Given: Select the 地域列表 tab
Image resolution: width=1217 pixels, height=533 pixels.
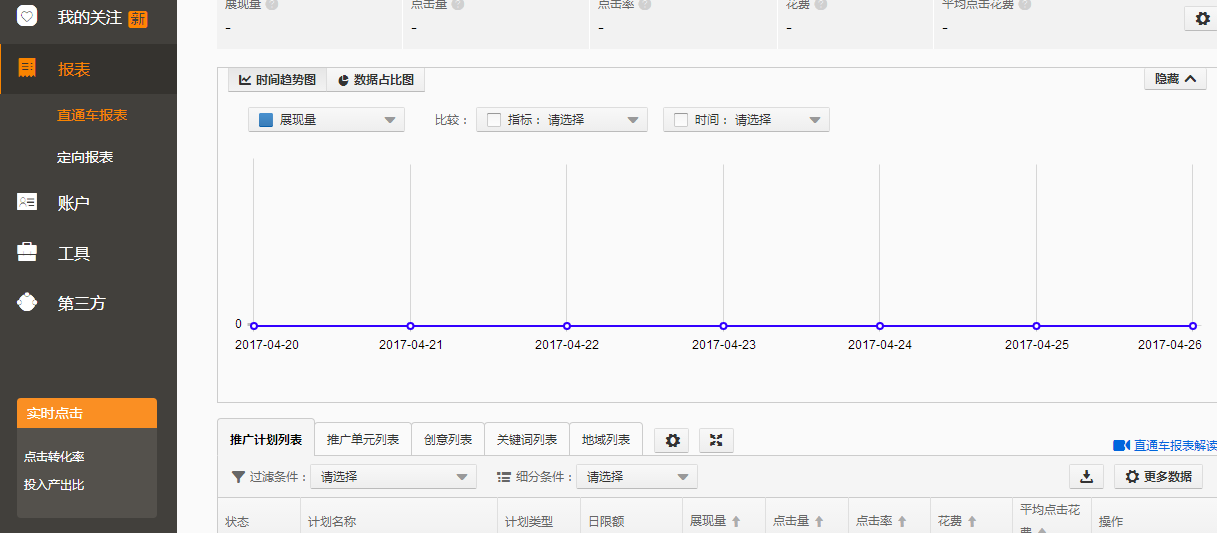Looking at the screenshot, I should 606,440.
